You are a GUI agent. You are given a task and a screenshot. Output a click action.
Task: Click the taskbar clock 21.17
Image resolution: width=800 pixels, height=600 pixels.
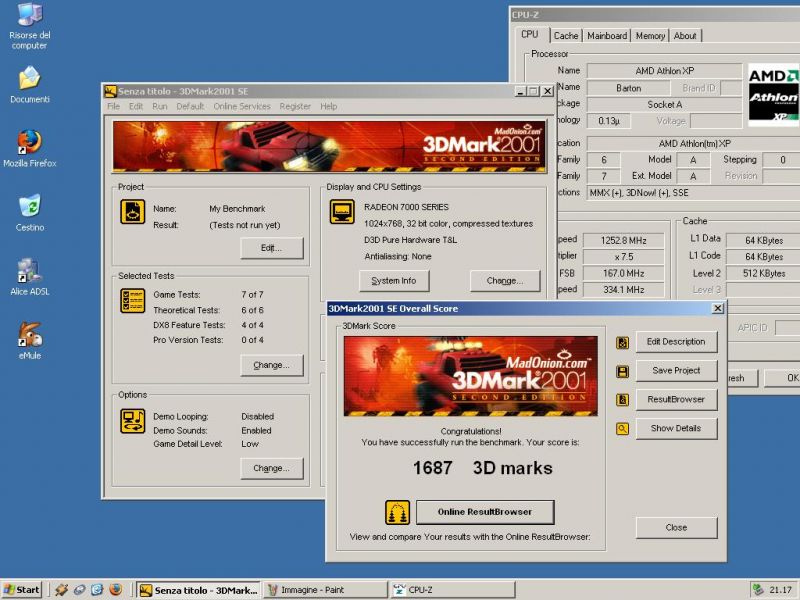[x=780, y=590]
